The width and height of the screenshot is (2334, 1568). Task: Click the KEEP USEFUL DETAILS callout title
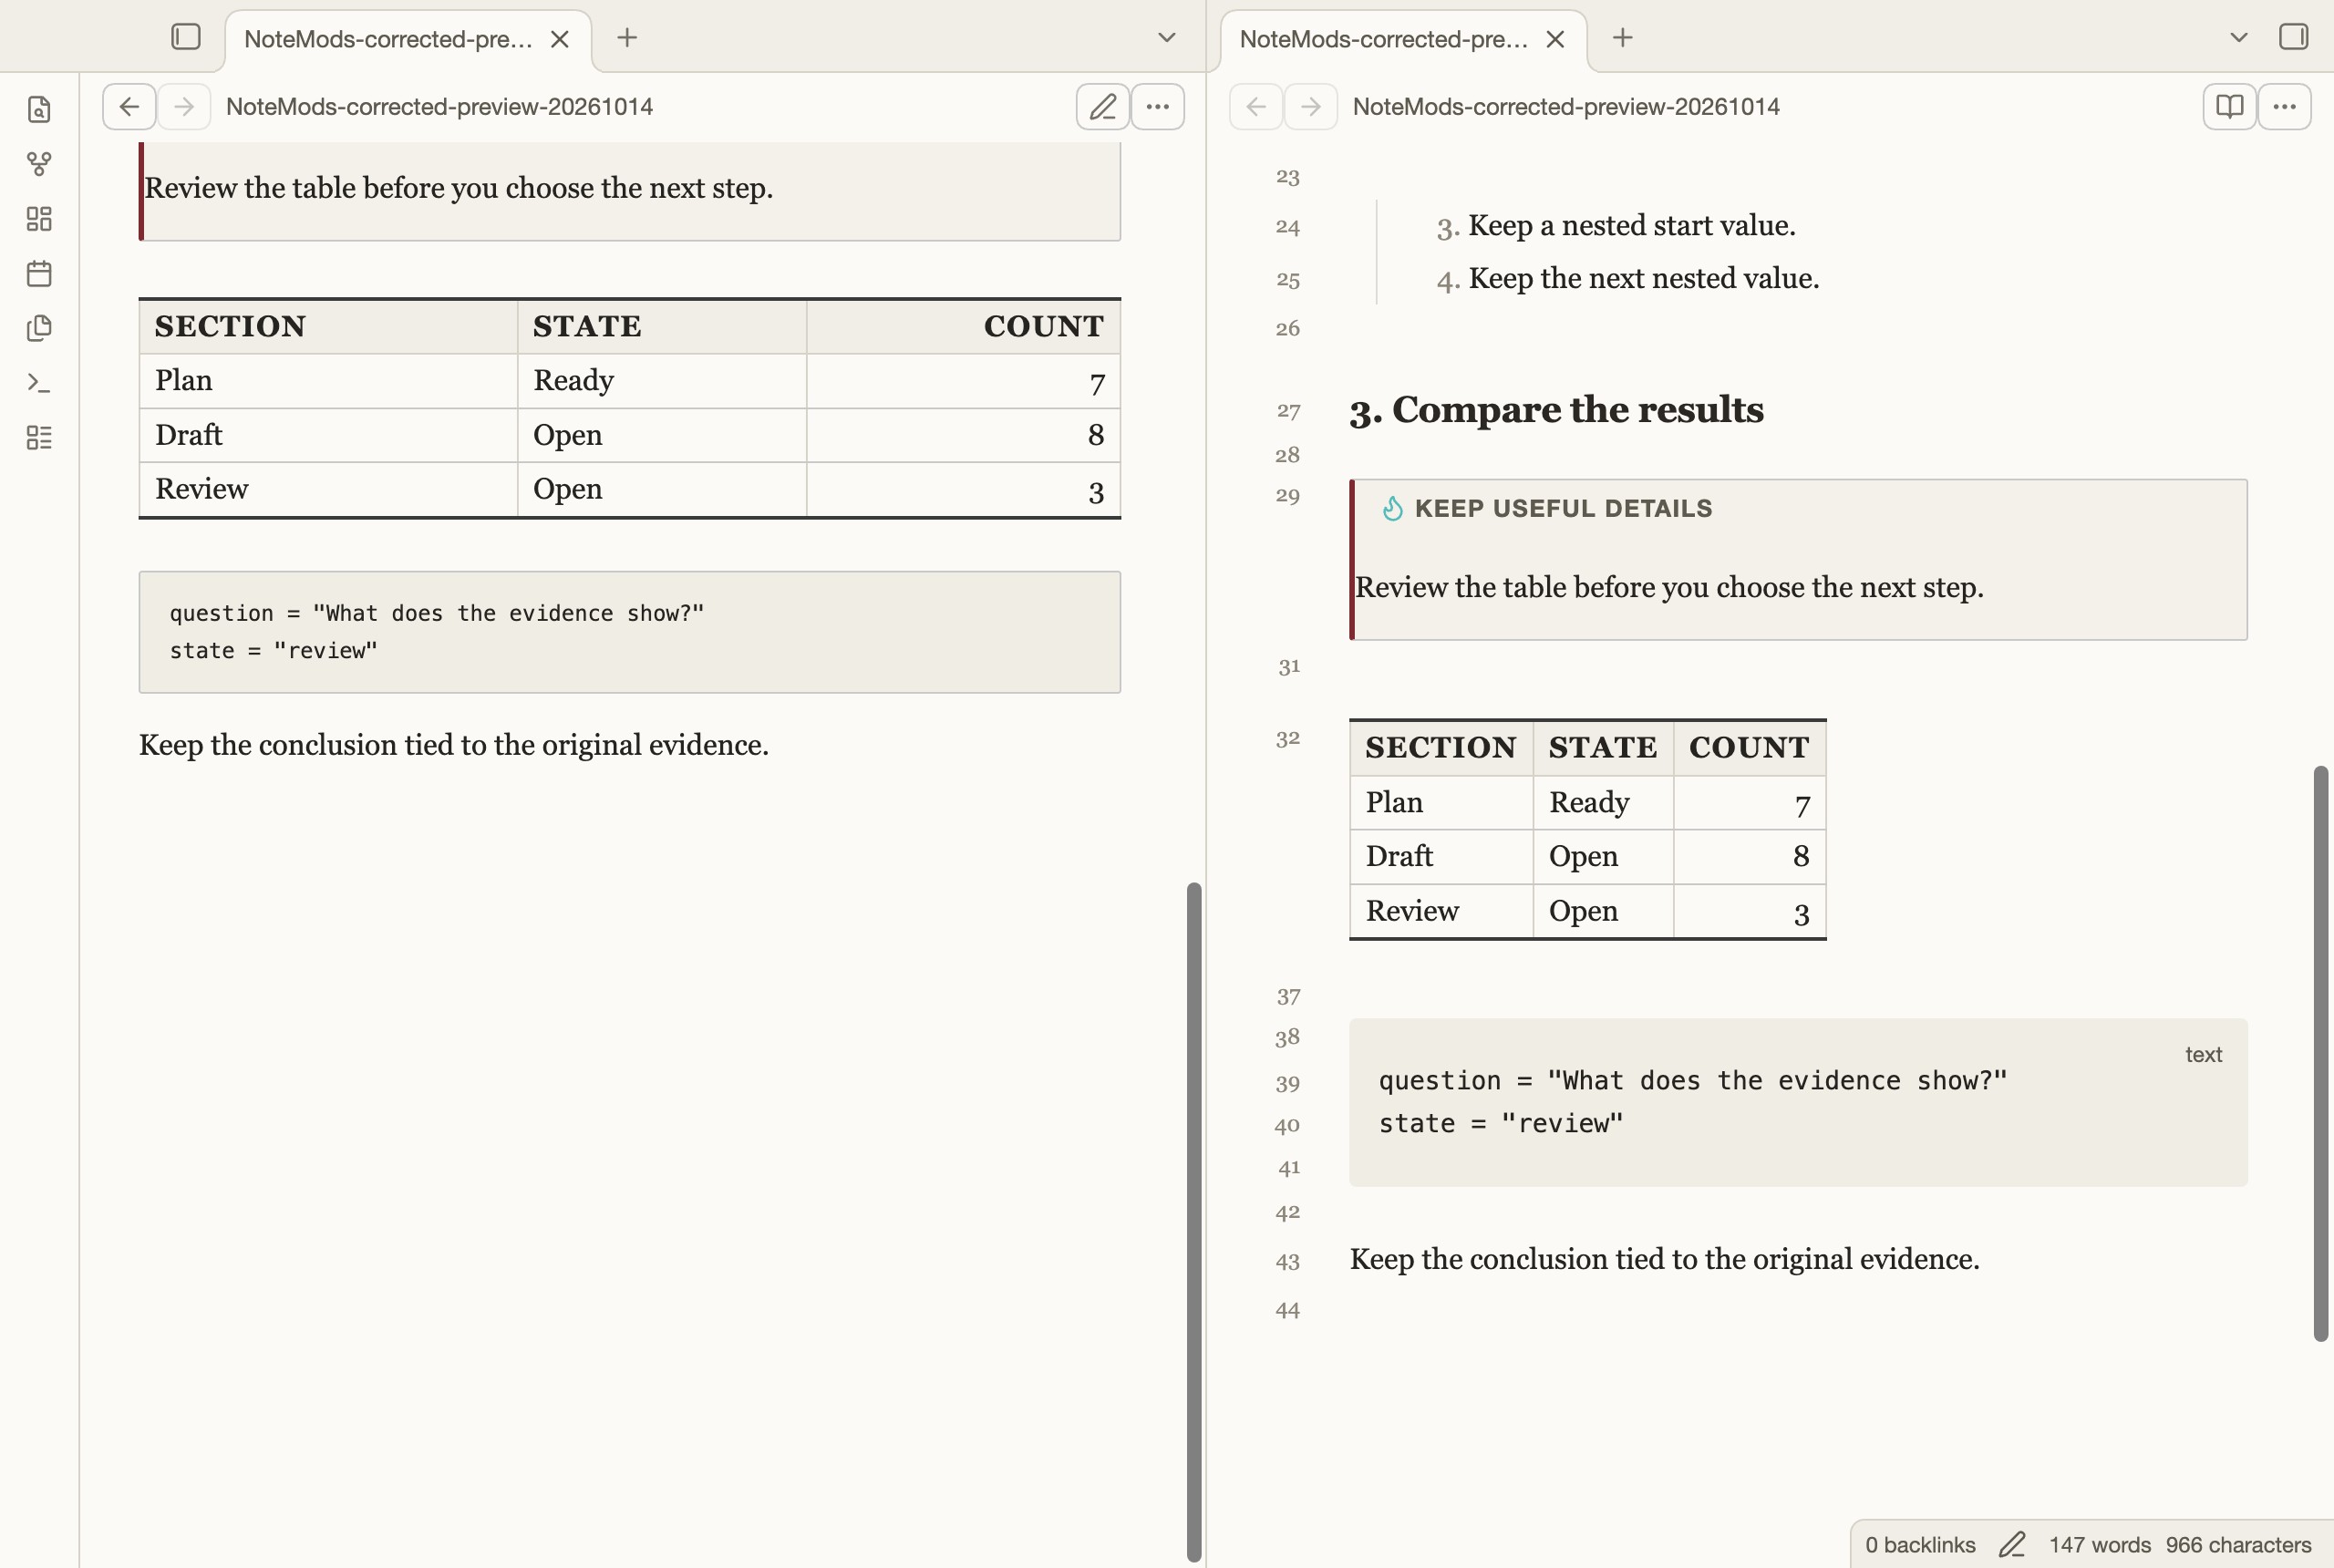[1563, 509]
